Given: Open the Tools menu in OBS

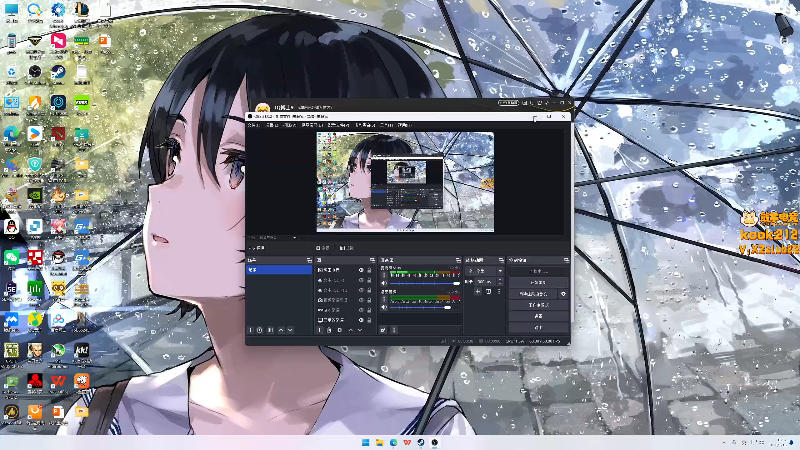Looking at the screenshot, I should (386, 124).
